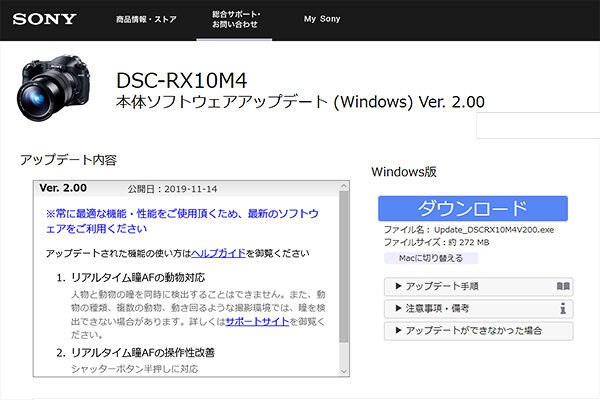Click the blue notice about latest software

(182, 221)
